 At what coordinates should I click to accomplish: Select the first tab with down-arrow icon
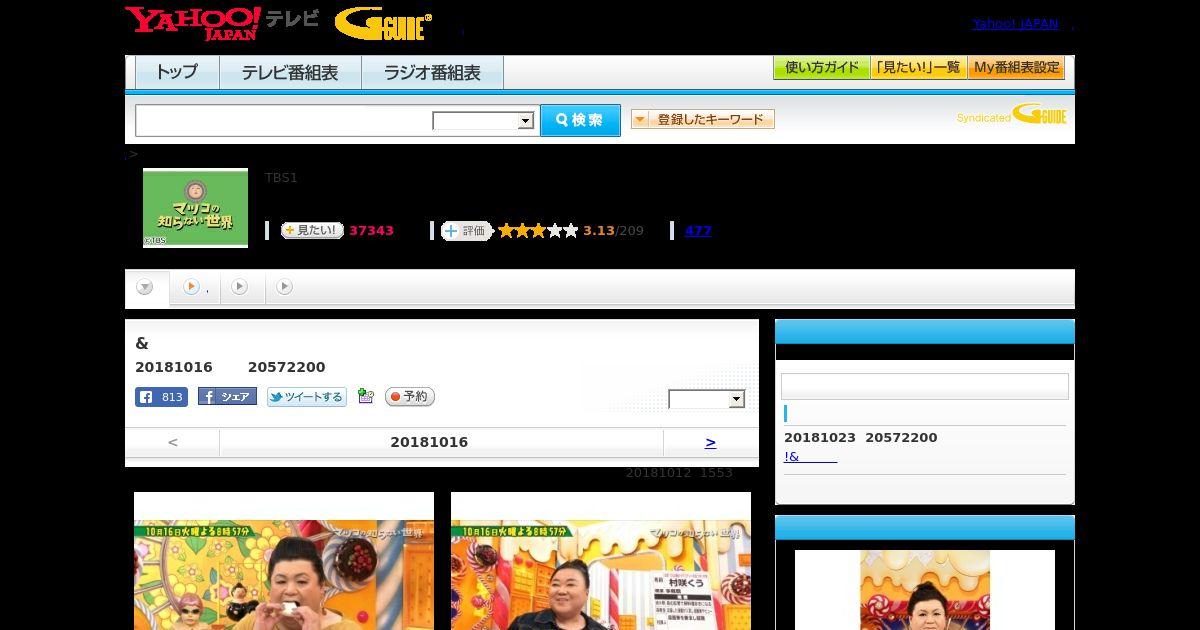[146, 288]
